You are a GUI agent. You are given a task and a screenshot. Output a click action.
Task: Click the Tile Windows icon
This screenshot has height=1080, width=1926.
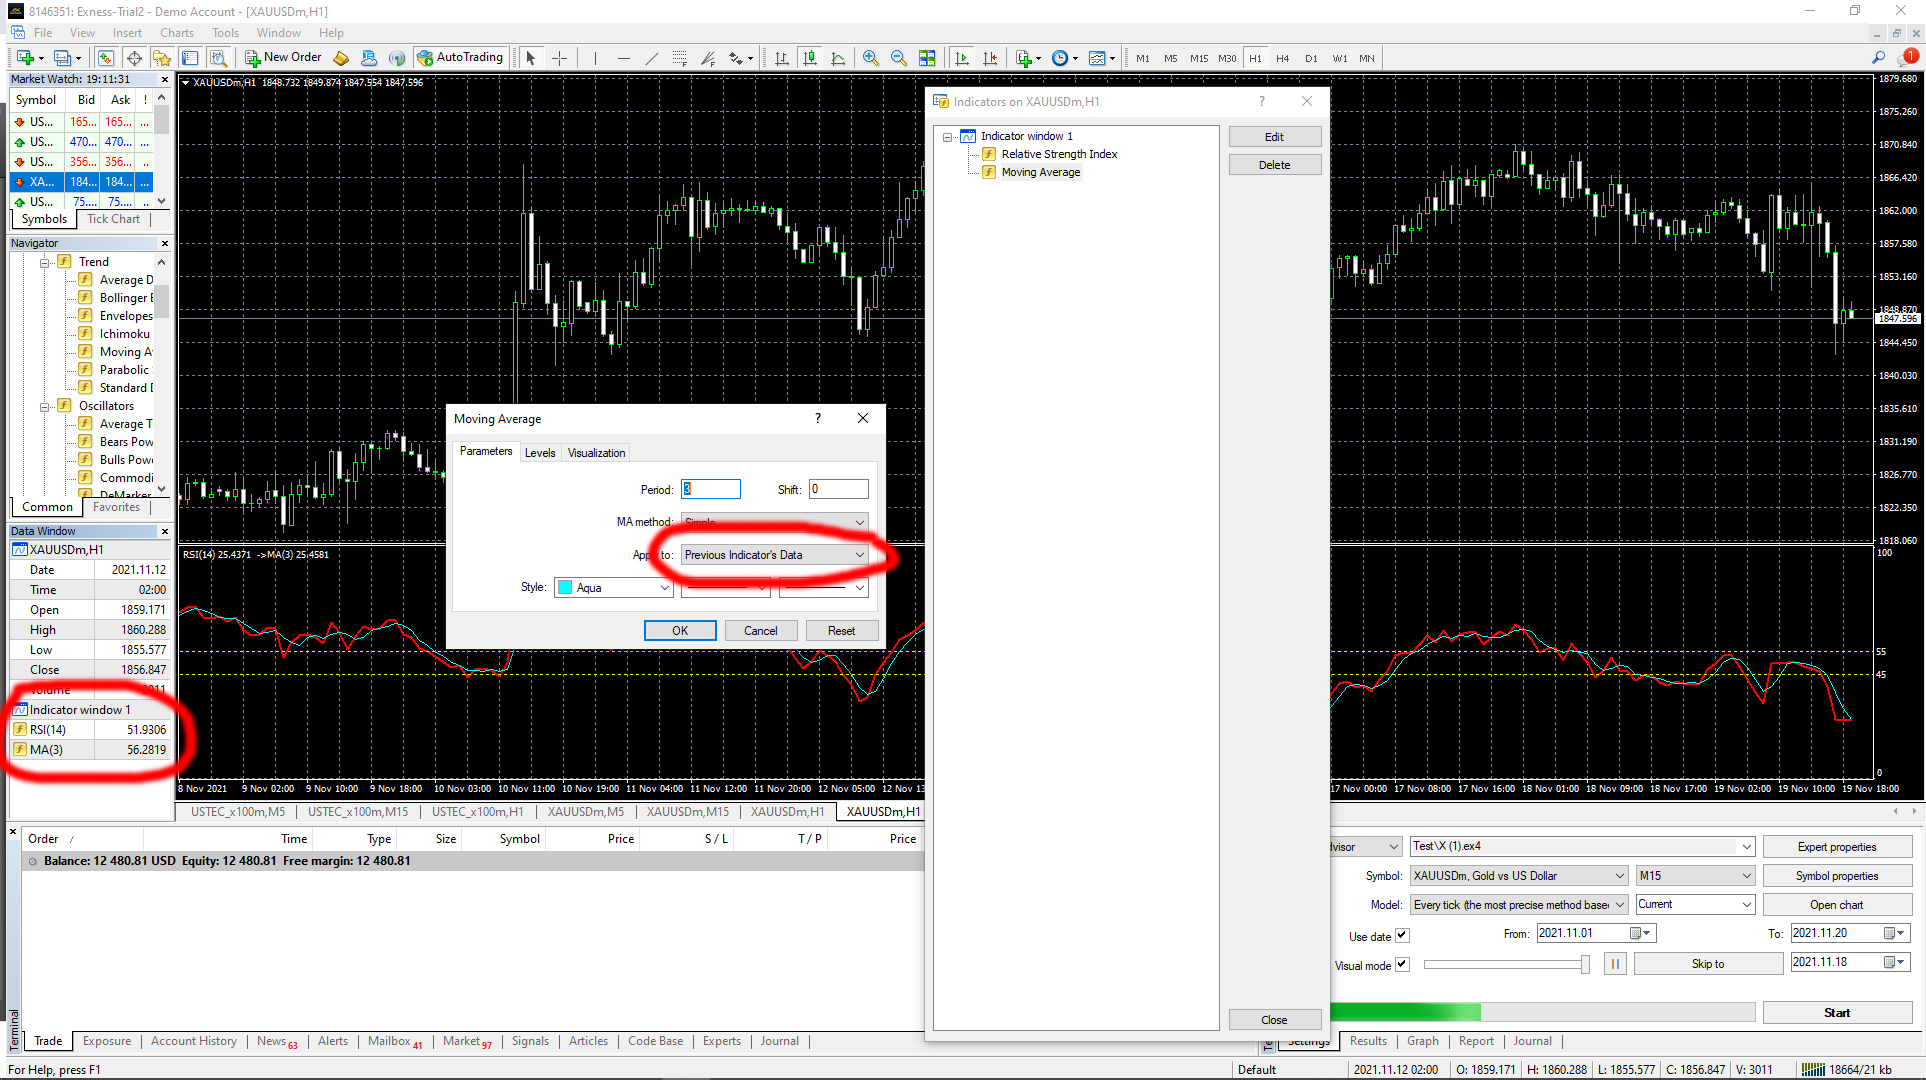pos(927,58)
